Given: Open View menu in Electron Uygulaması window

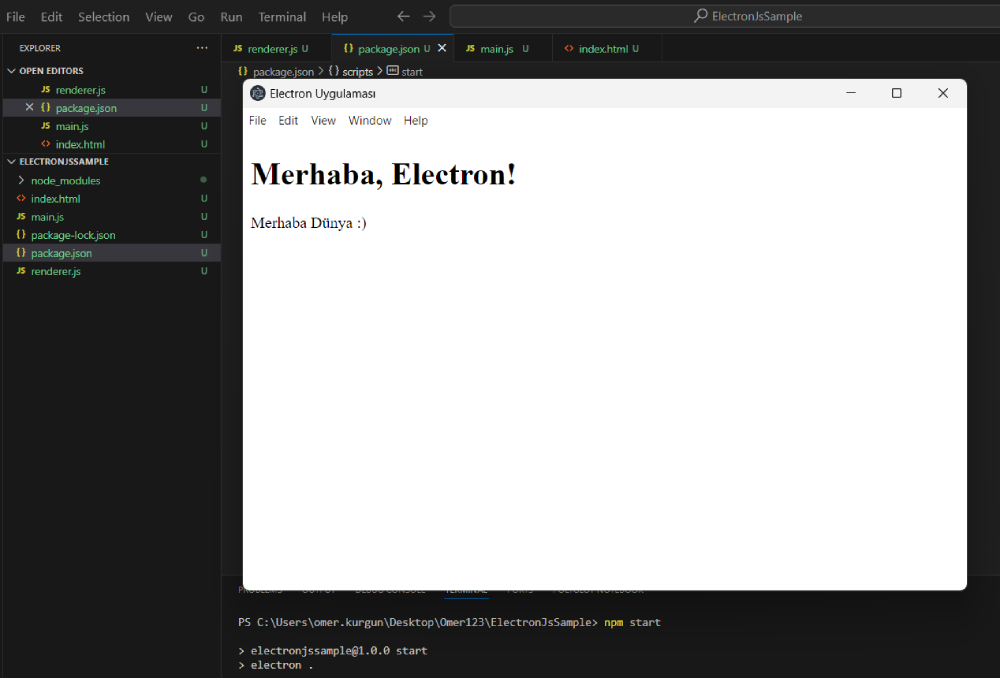Looking at the screenshot, I should (x=323, y=121).
